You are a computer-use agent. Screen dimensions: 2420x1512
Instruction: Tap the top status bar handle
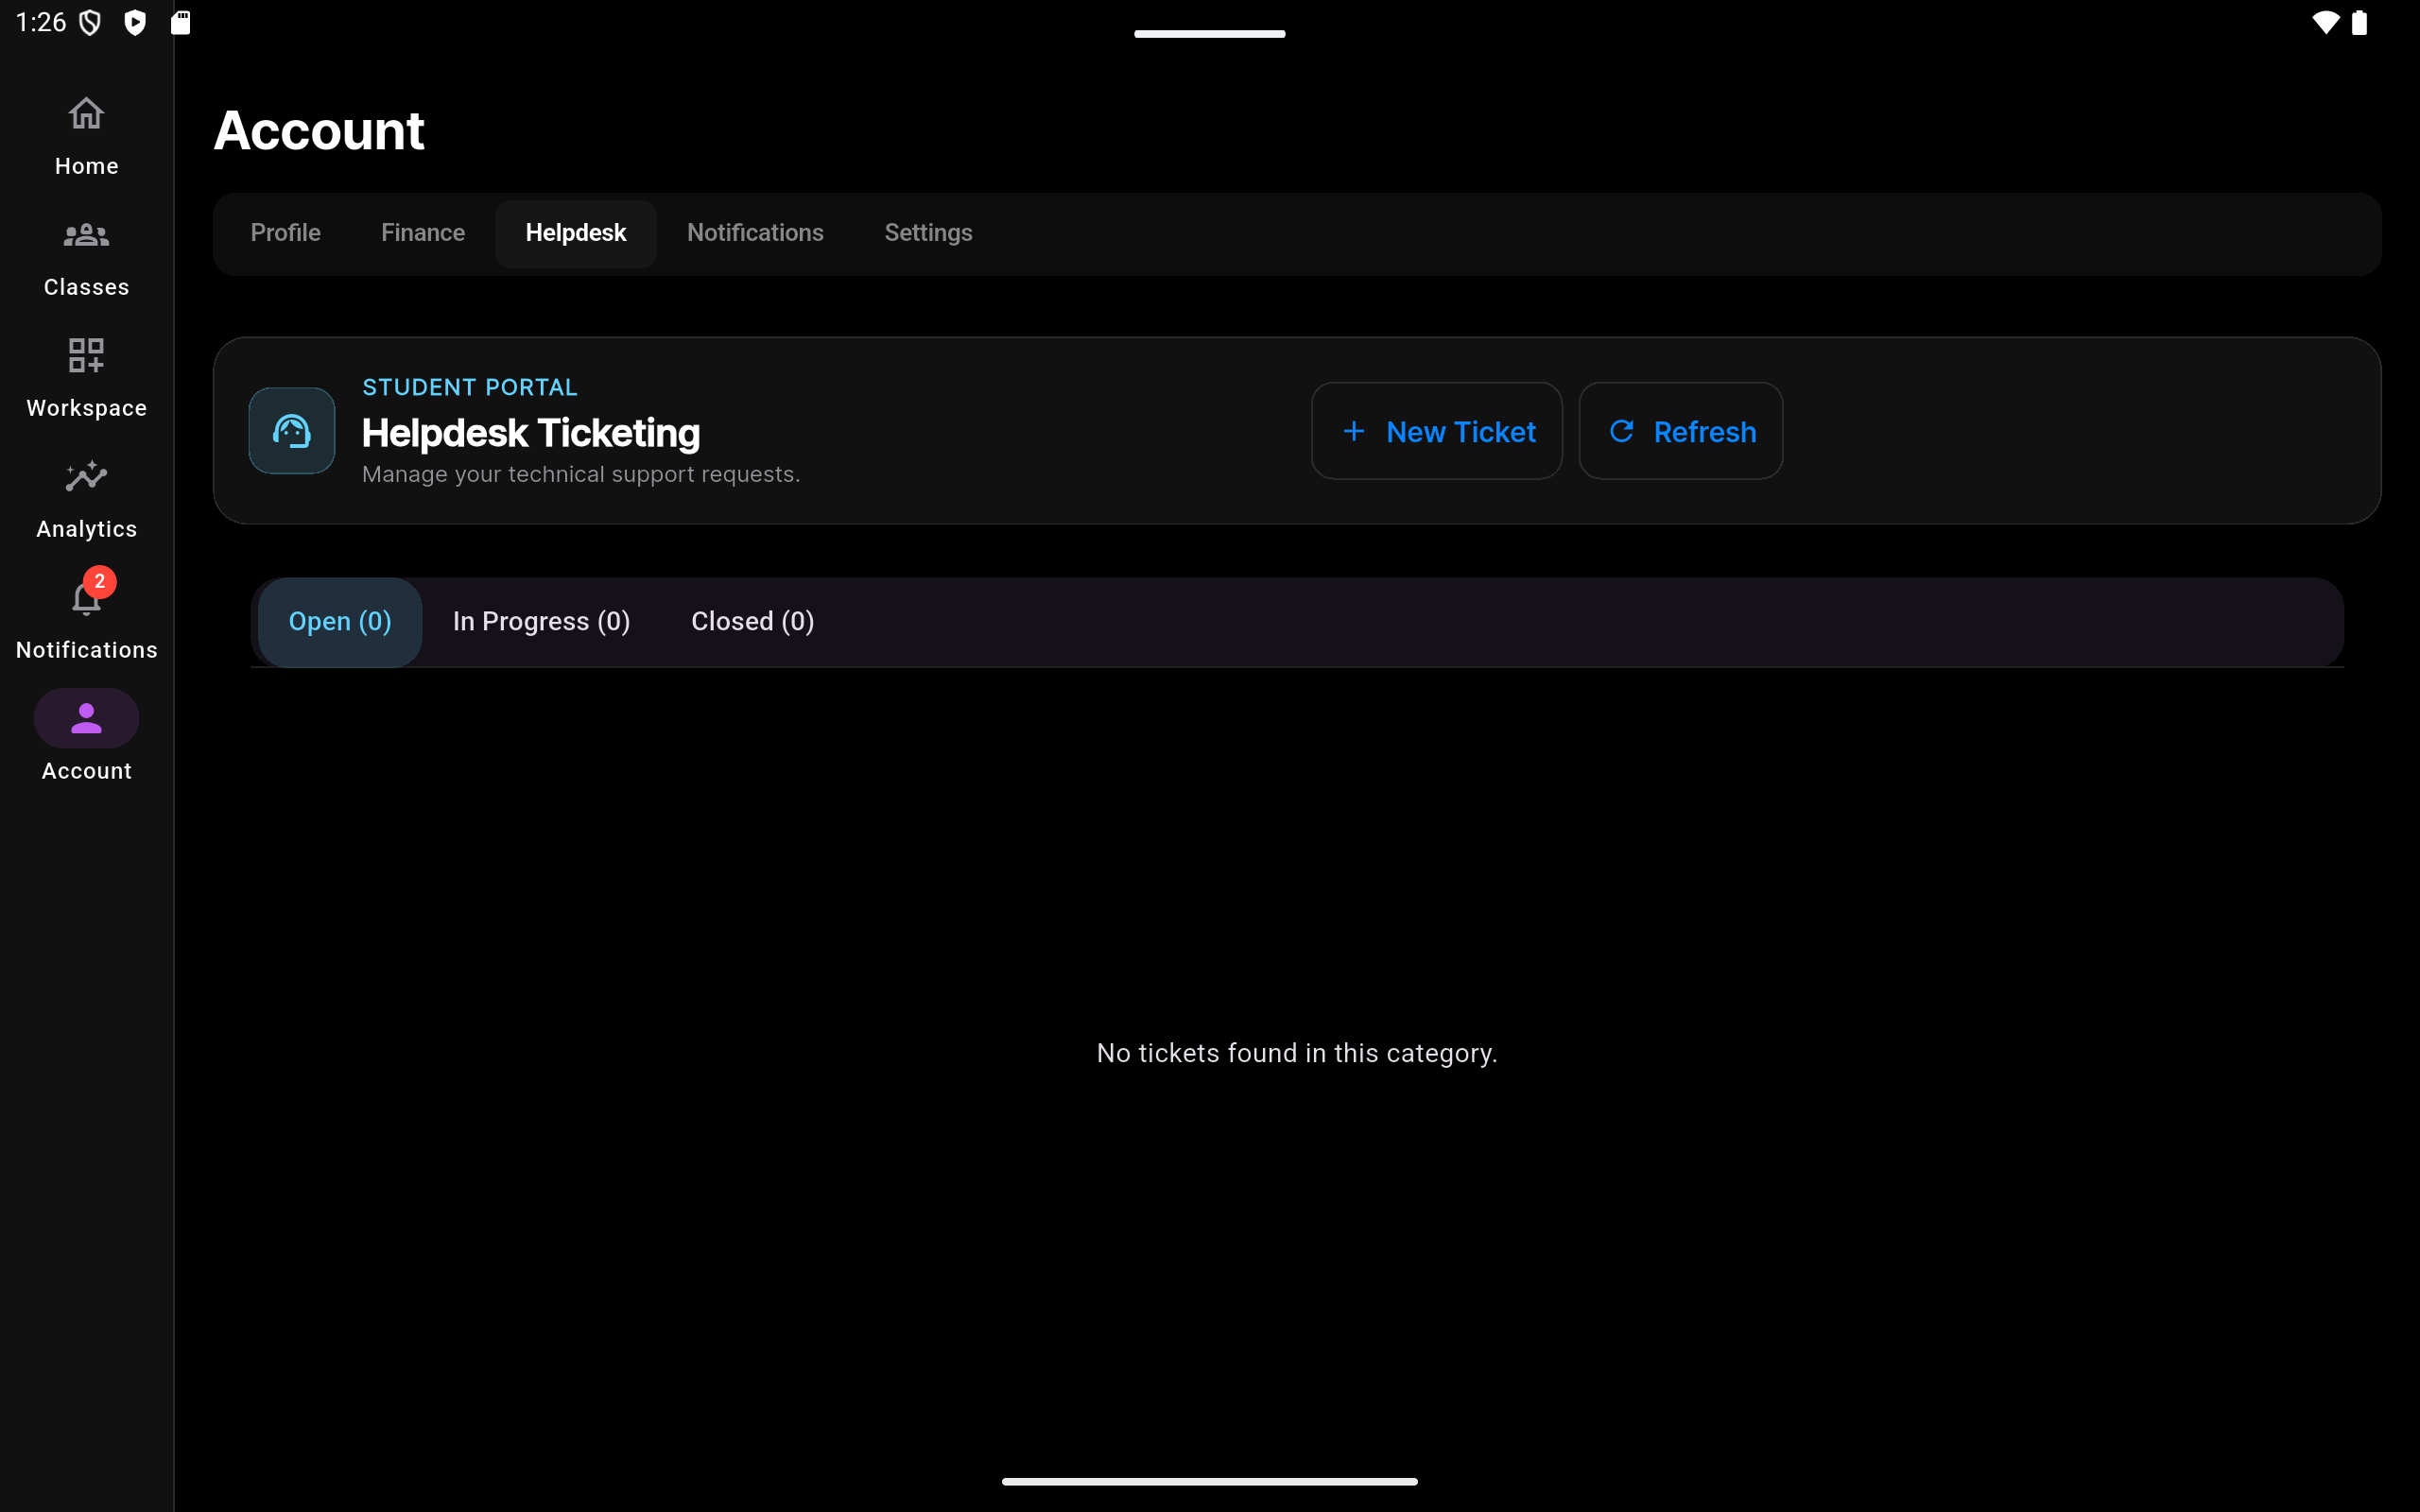coord(1210,34)
